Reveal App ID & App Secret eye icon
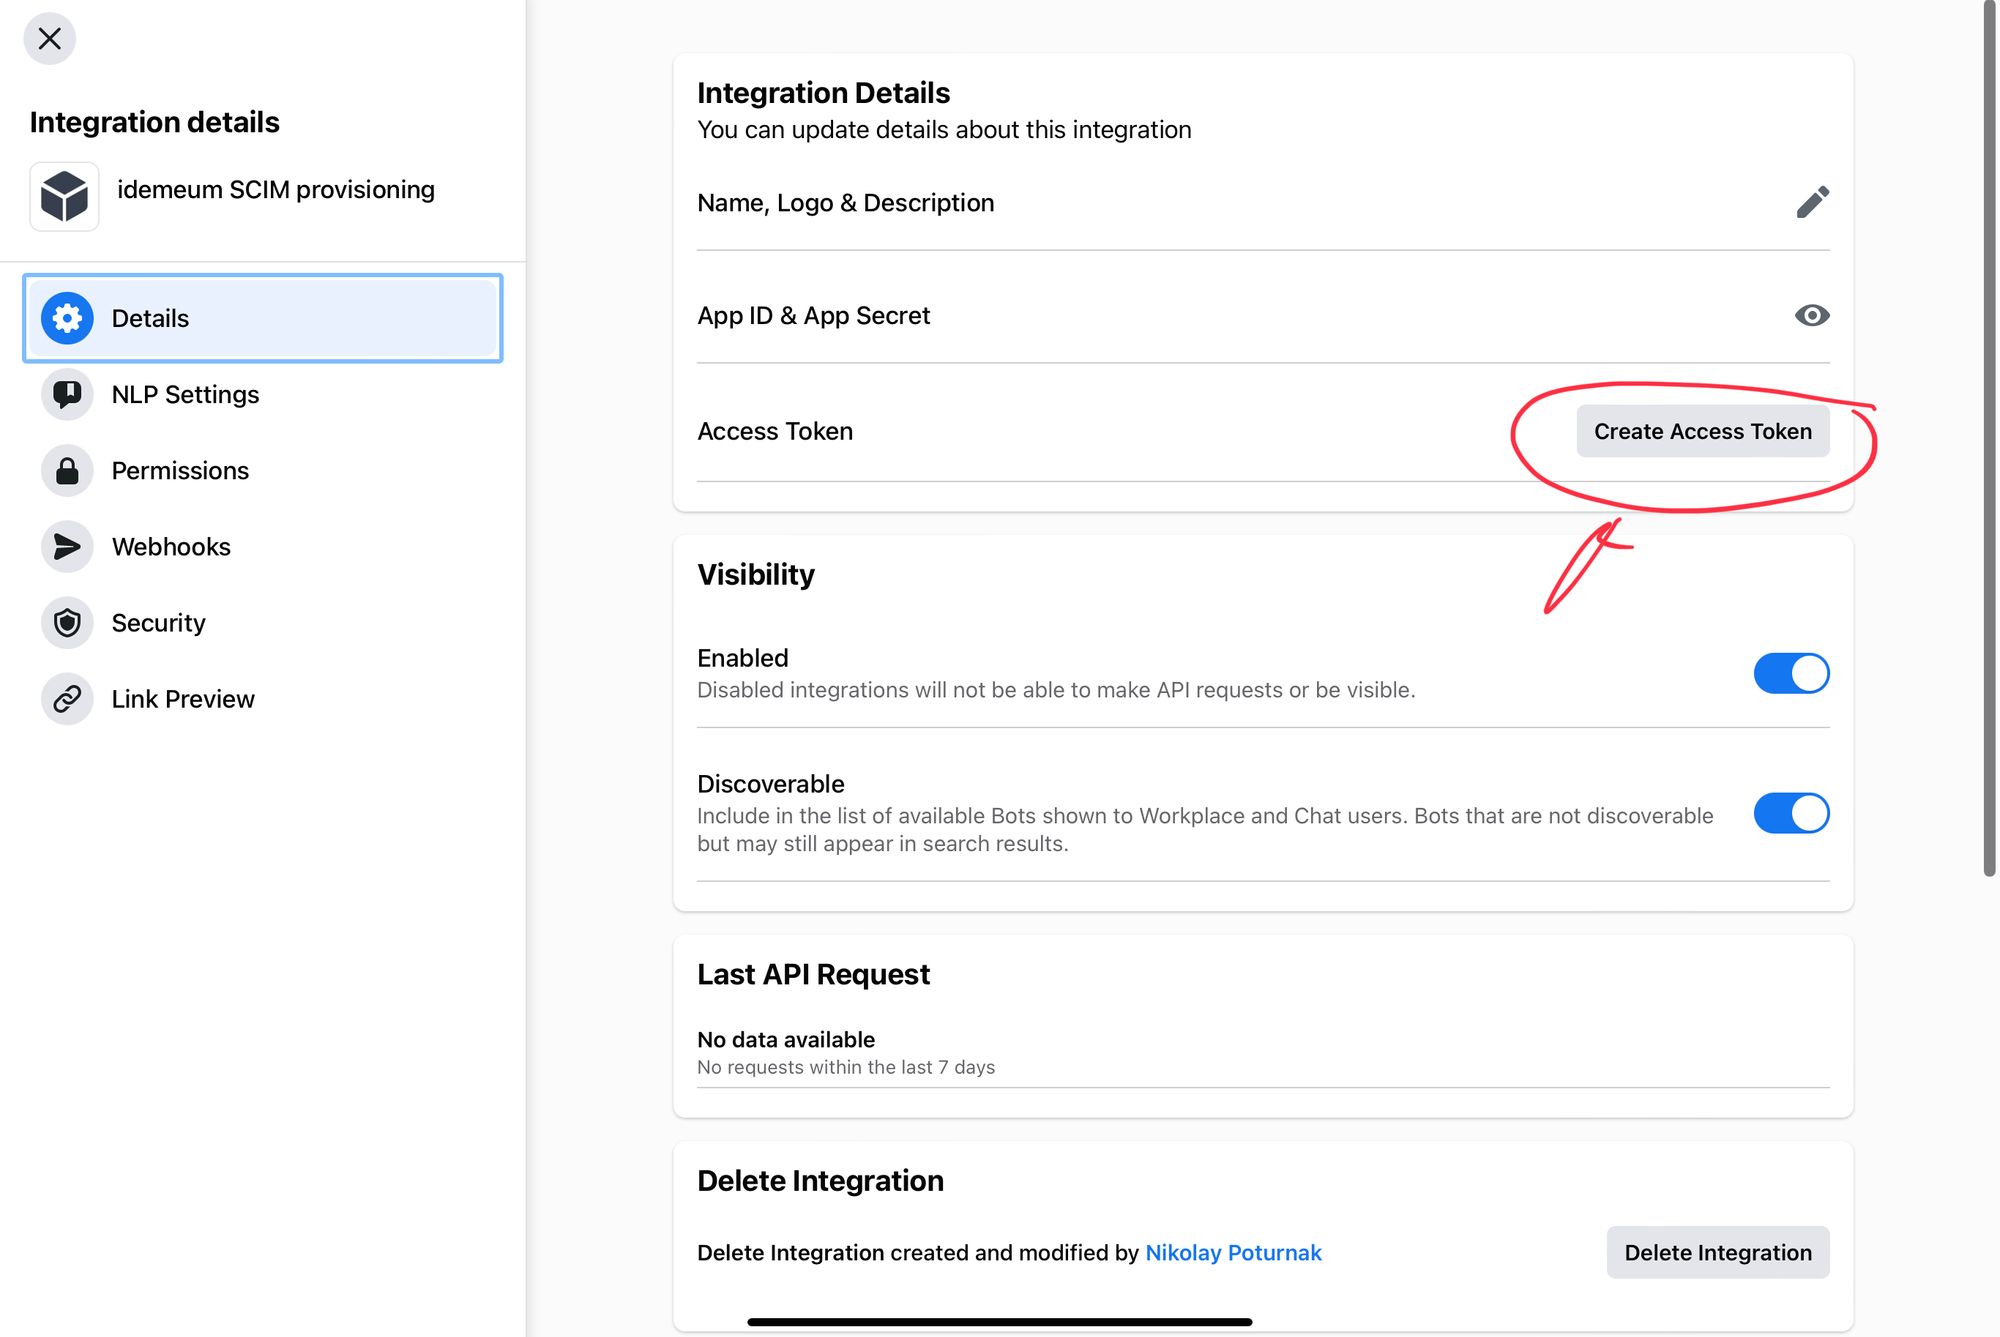Viewport: 2000px width, 1337px height. click(x=1812, y=315)
